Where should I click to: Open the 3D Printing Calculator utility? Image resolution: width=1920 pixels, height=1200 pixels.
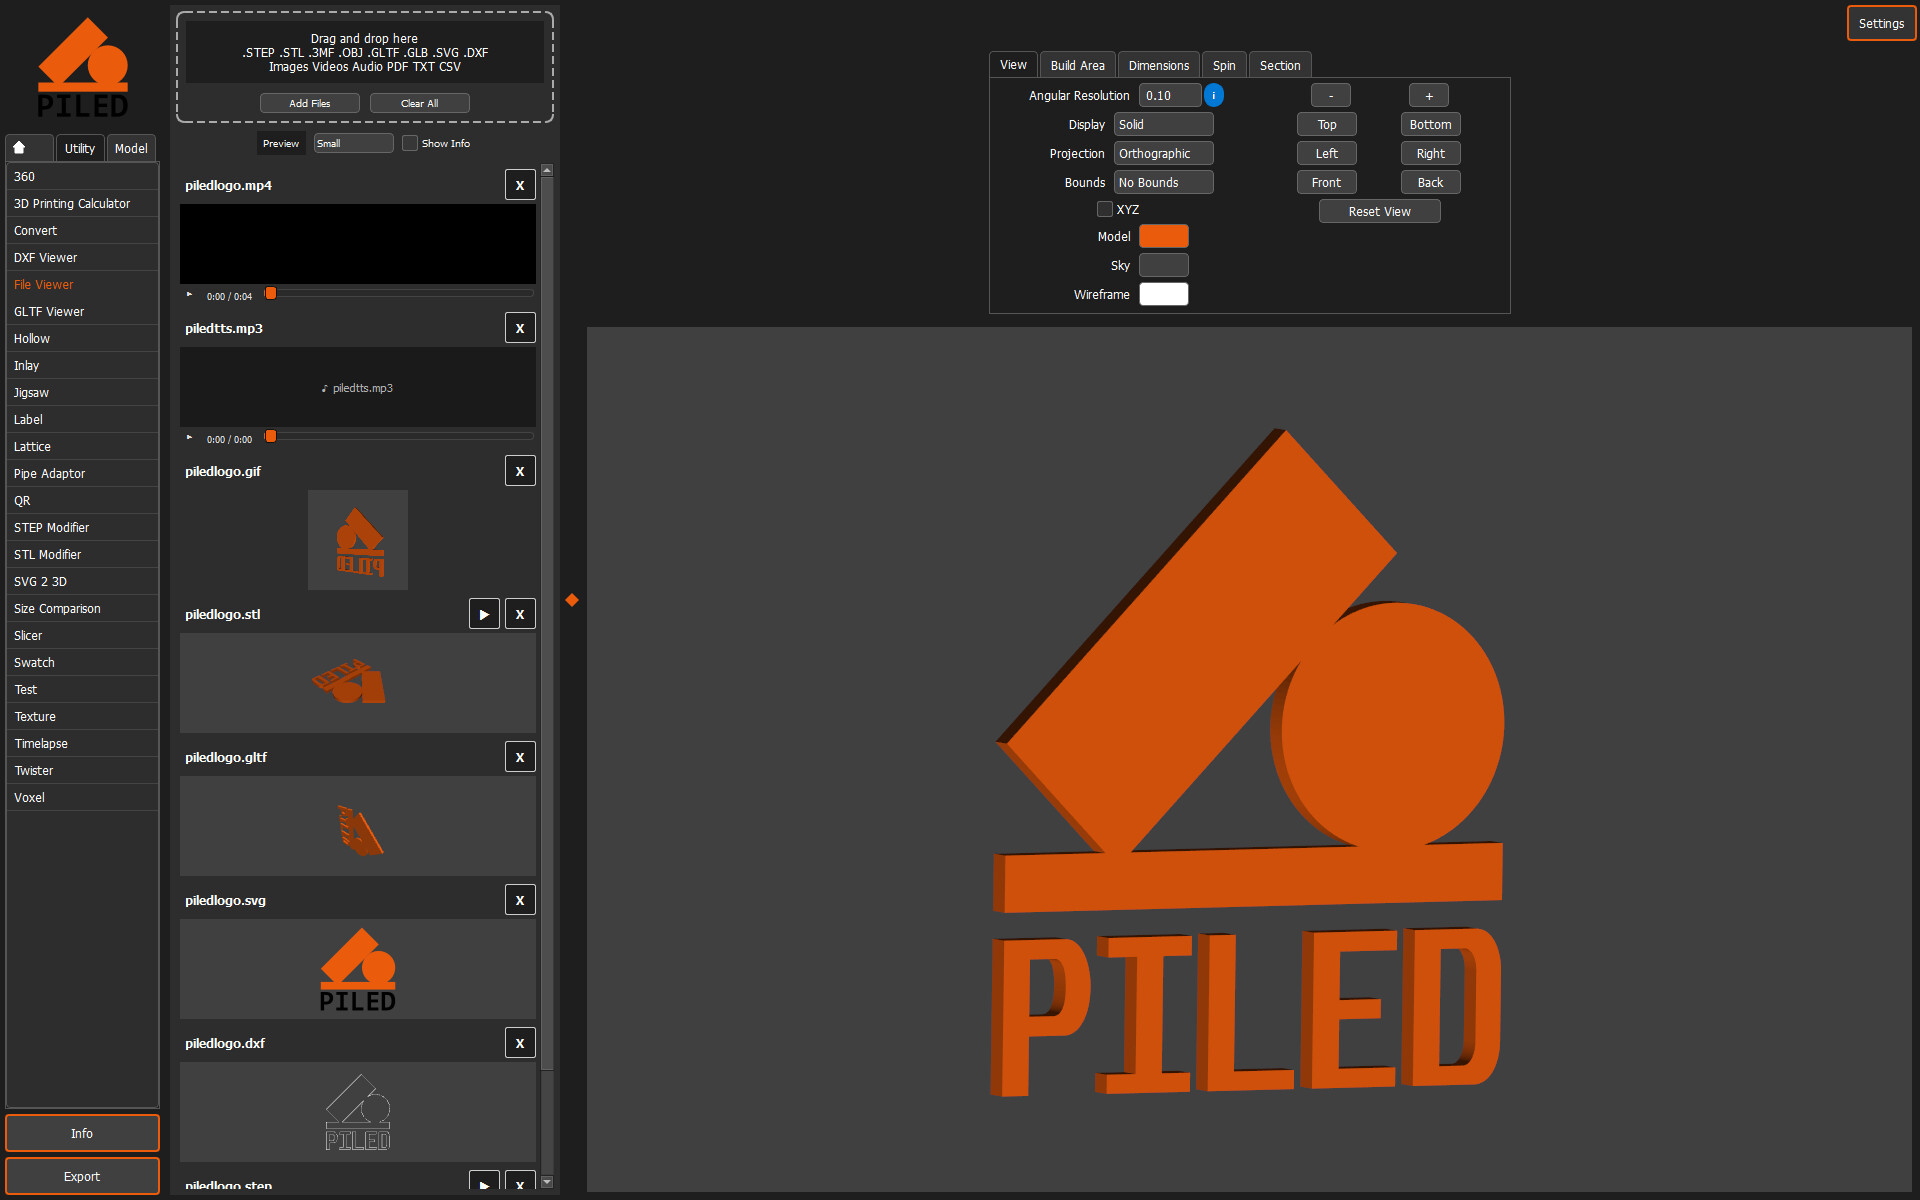tap(82, 204)
